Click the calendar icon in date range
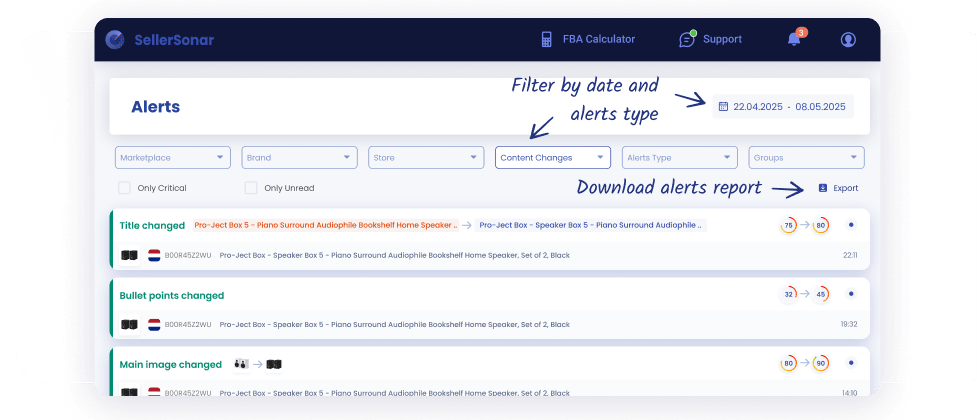This screenshot has width=977, height=420. coord(723,106)
